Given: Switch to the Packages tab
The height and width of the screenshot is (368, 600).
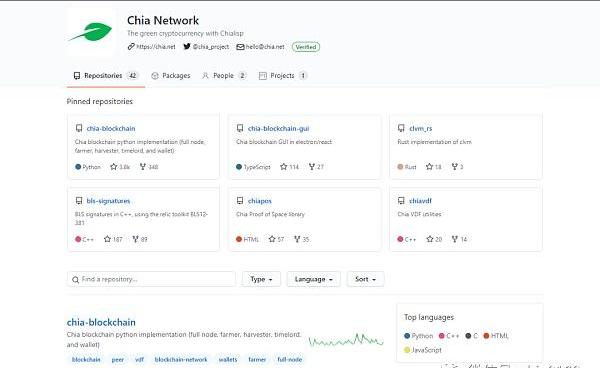Looking at the screenshot, I should [171, 76].
